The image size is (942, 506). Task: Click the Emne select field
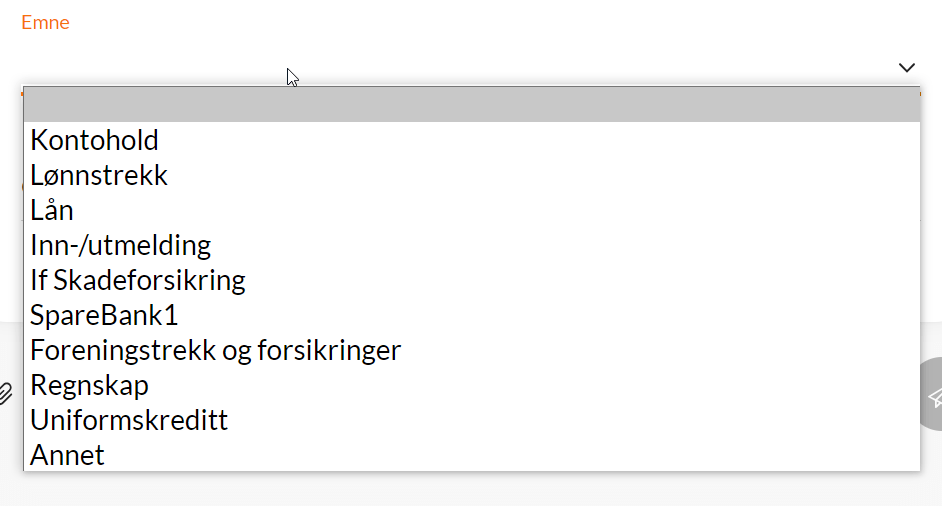pyautogui.click(x=460, y=68)
